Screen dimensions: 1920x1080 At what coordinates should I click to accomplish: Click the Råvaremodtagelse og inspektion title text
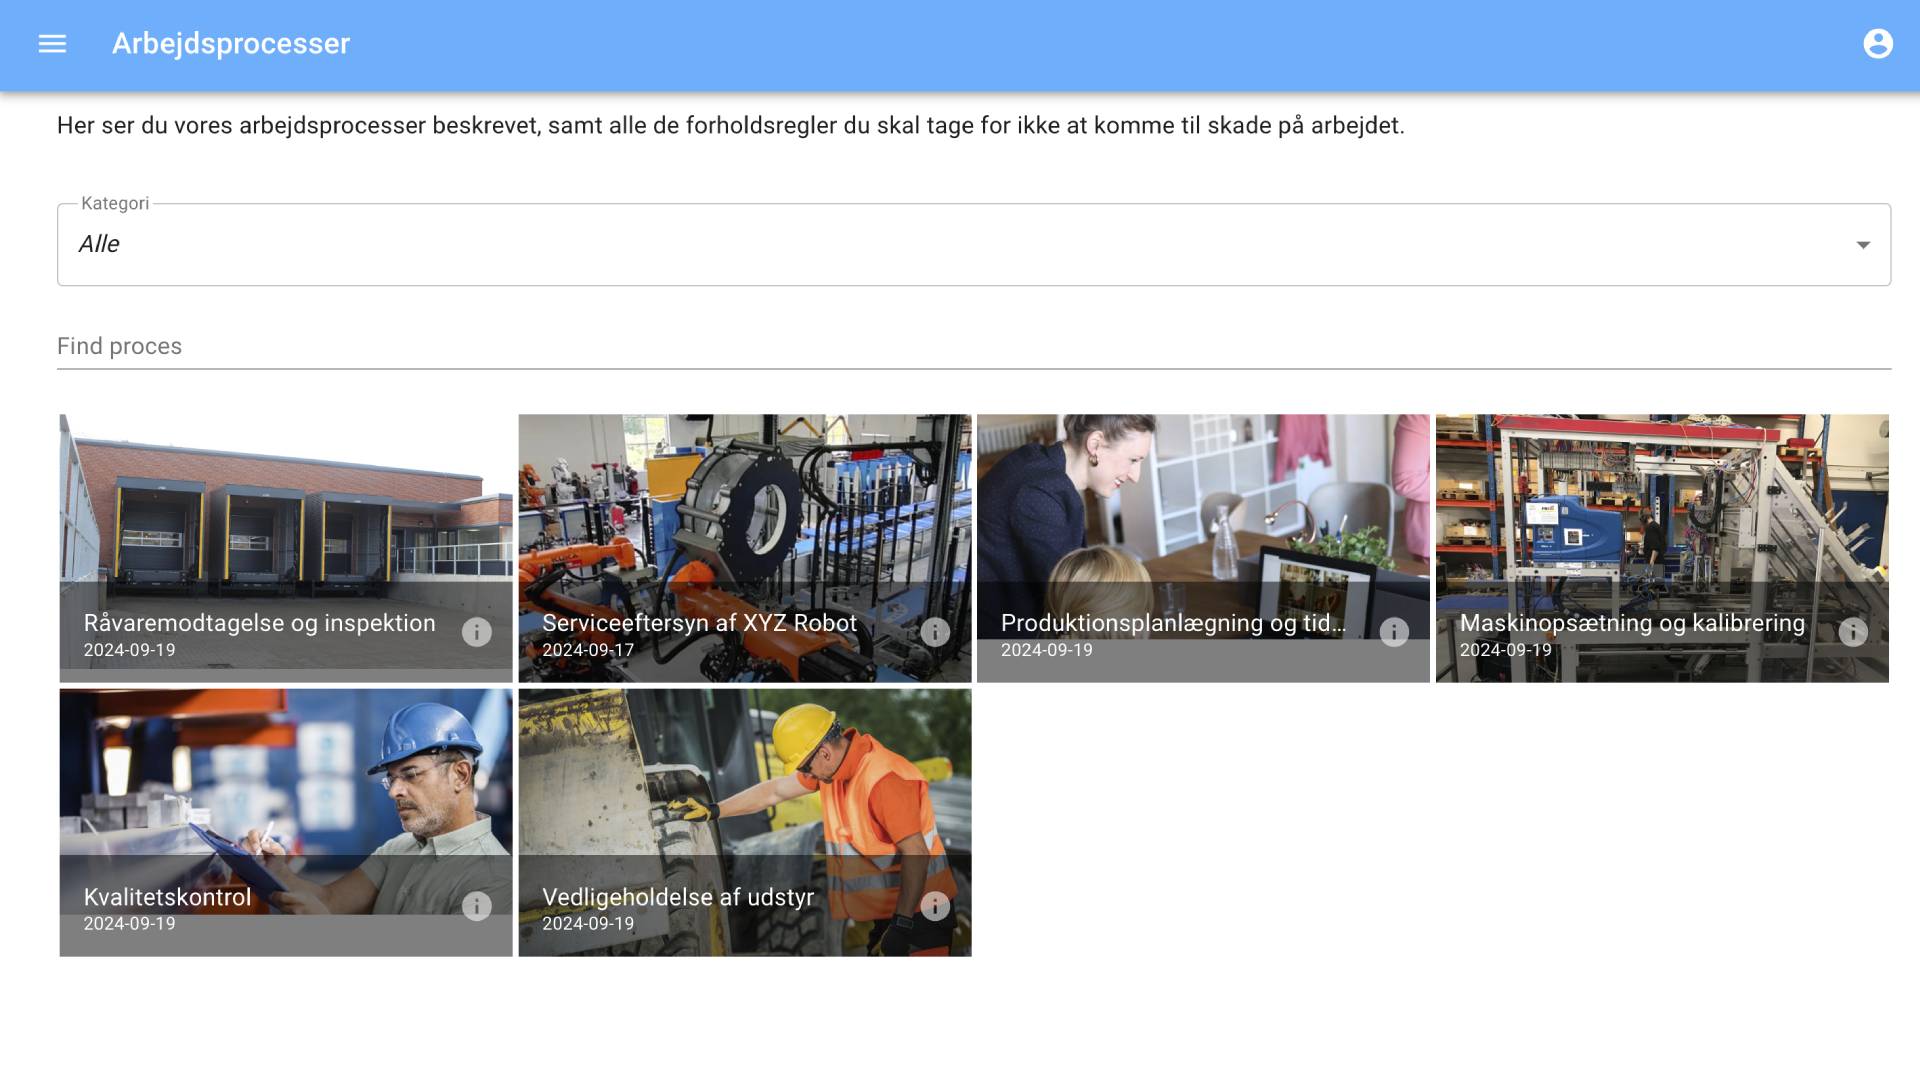260,623
